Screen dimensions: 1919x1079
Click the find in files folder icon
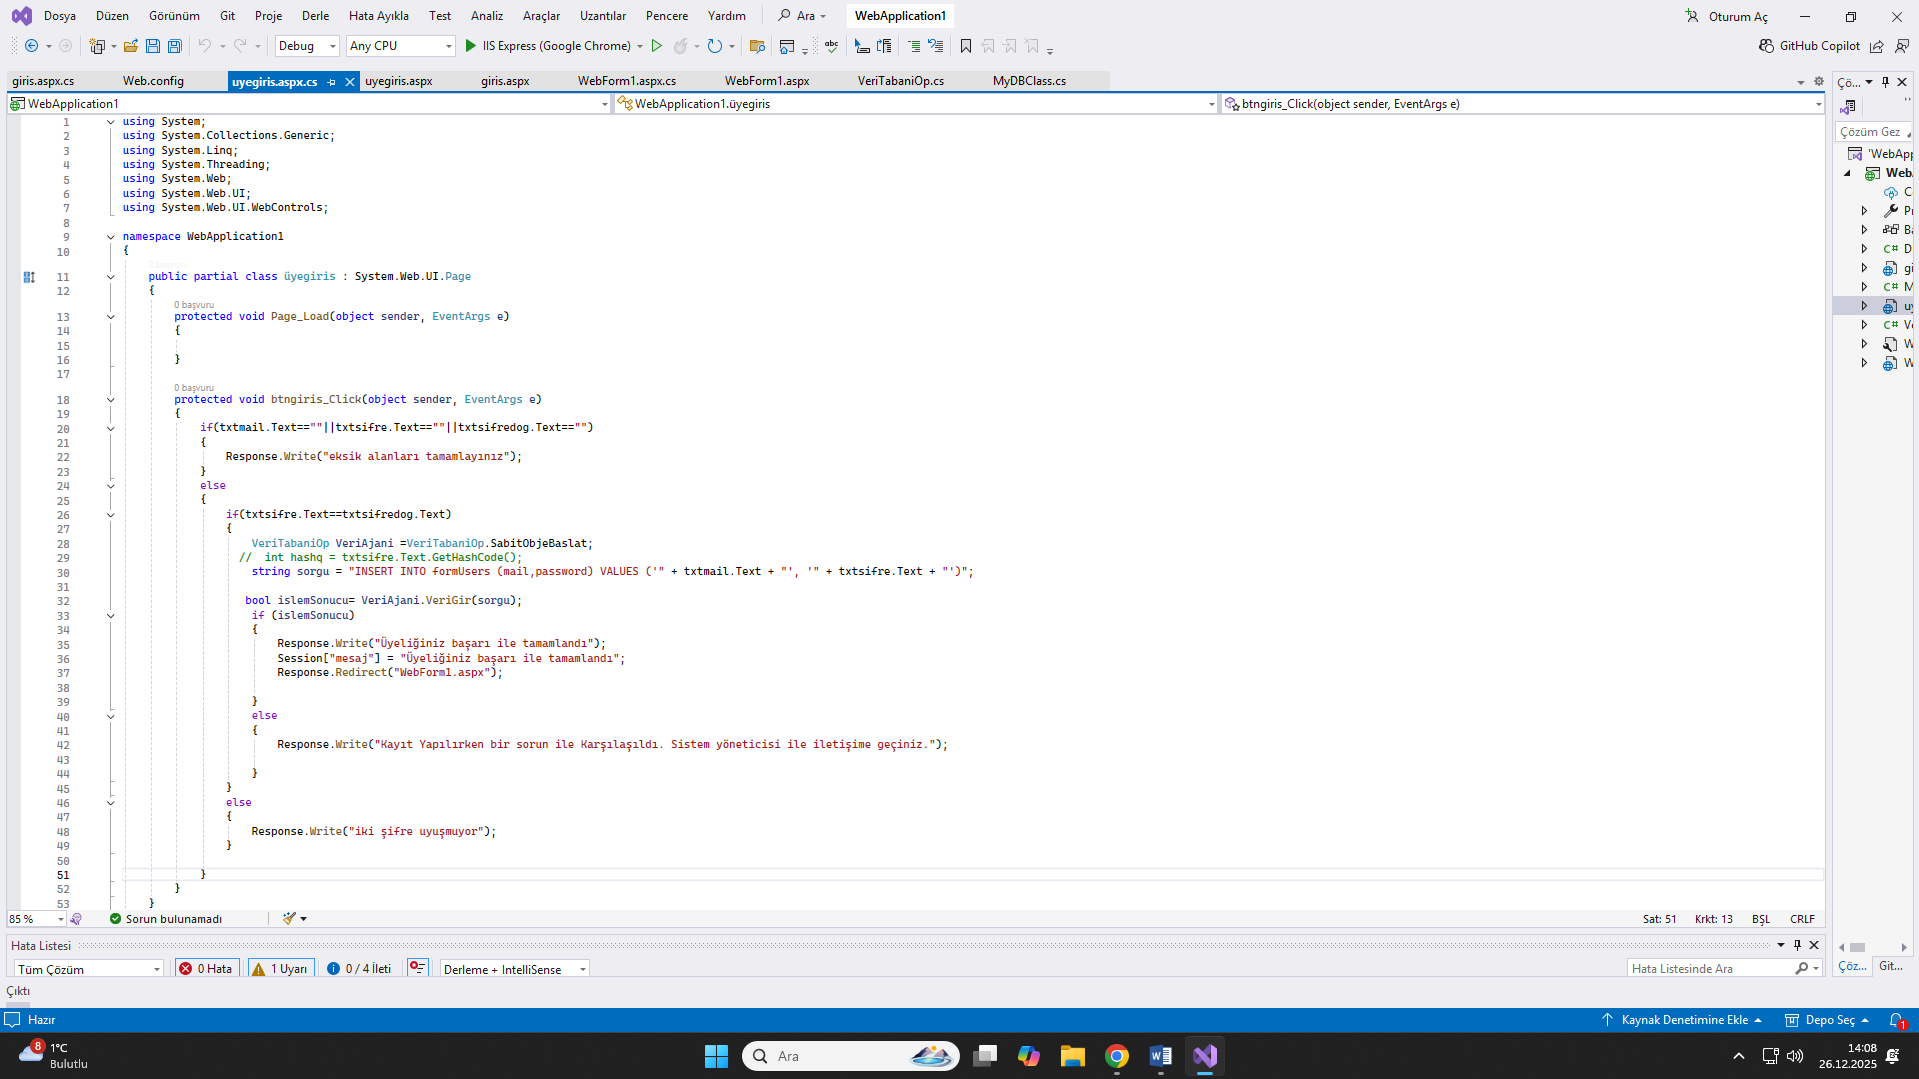pyautogui.click(x=757, y=46)
